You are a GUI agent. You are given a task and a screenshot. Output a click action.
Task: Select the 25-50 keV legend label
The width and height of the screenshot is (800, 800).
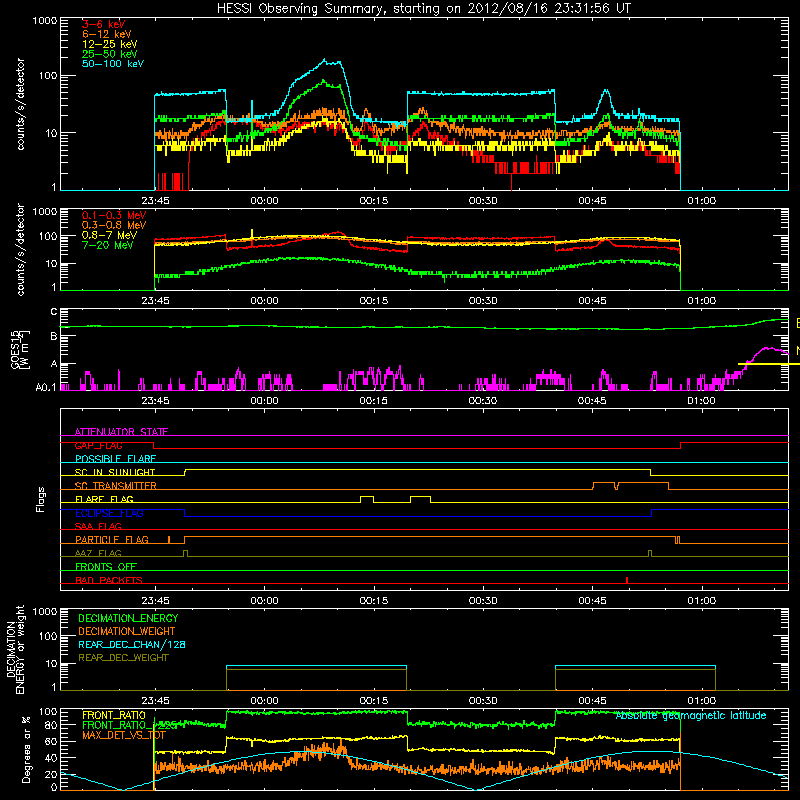tap(109, 54)
